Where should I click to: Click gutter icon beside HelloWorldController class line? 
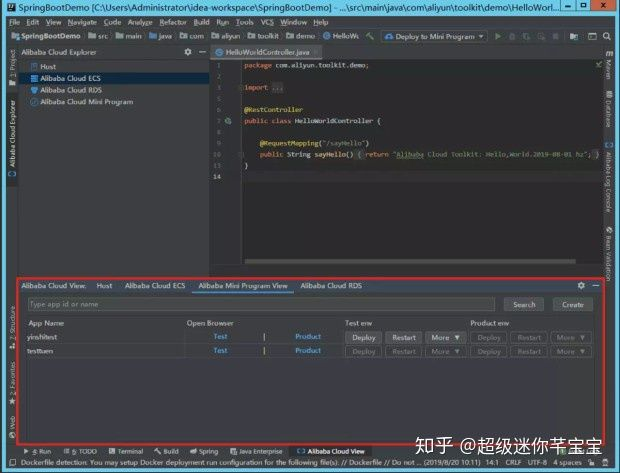pos(229,121)
